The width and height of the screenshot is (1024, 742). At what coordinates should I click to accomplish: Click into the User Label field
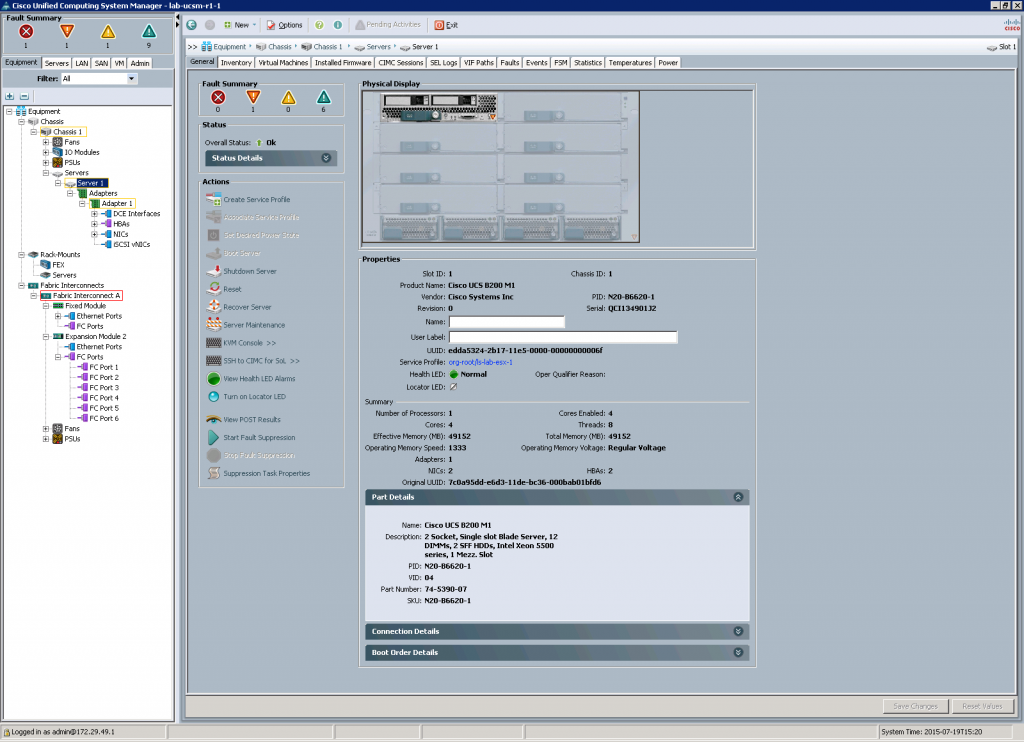(562, 337)
